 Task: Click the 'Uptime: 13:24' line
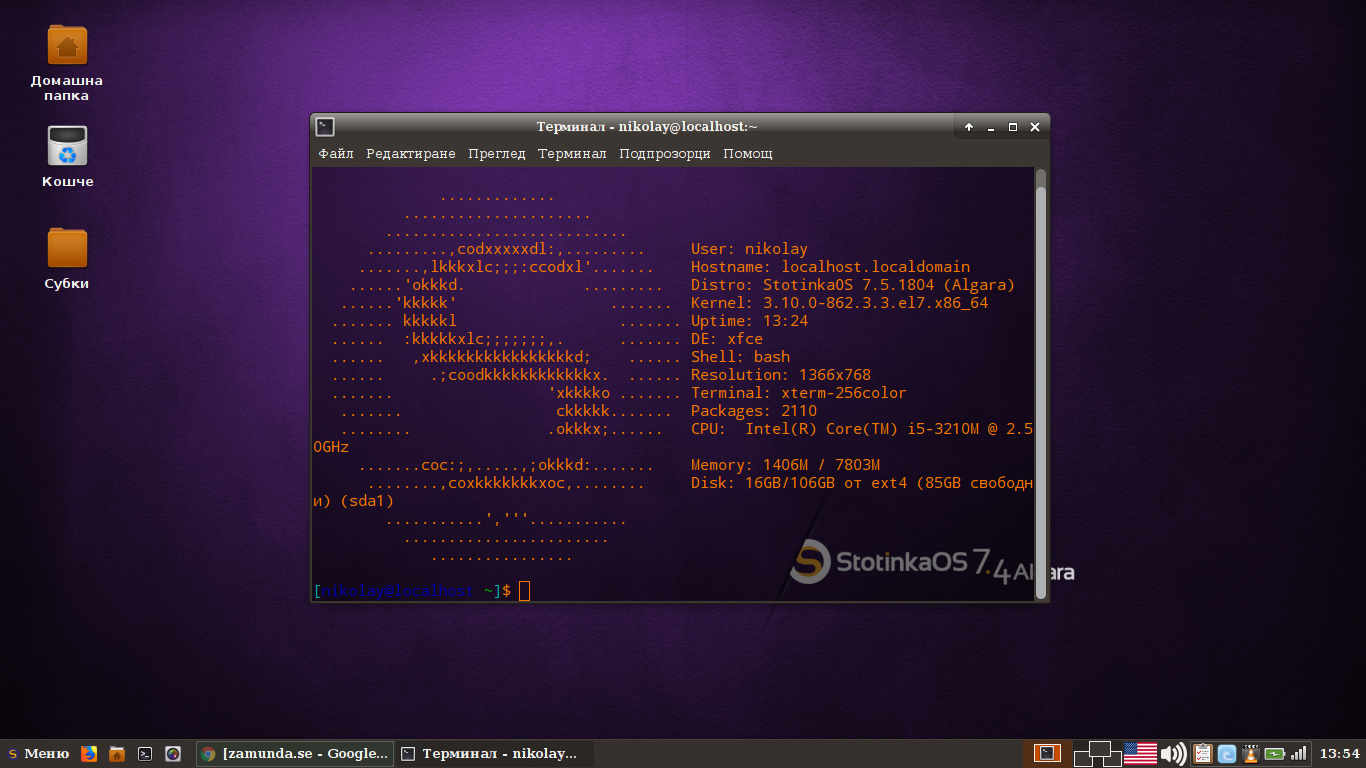tap(749, 321)
